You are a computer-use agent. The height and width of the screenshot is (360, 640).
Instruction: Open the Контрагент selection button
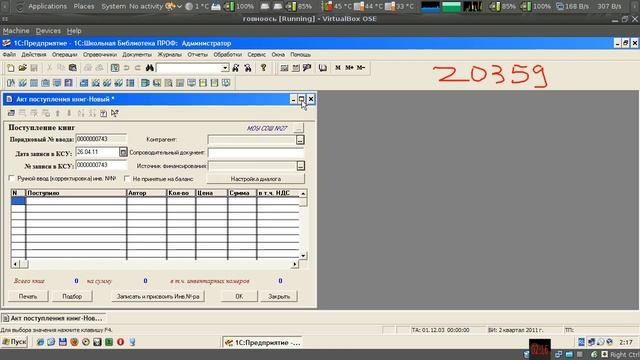300,140
